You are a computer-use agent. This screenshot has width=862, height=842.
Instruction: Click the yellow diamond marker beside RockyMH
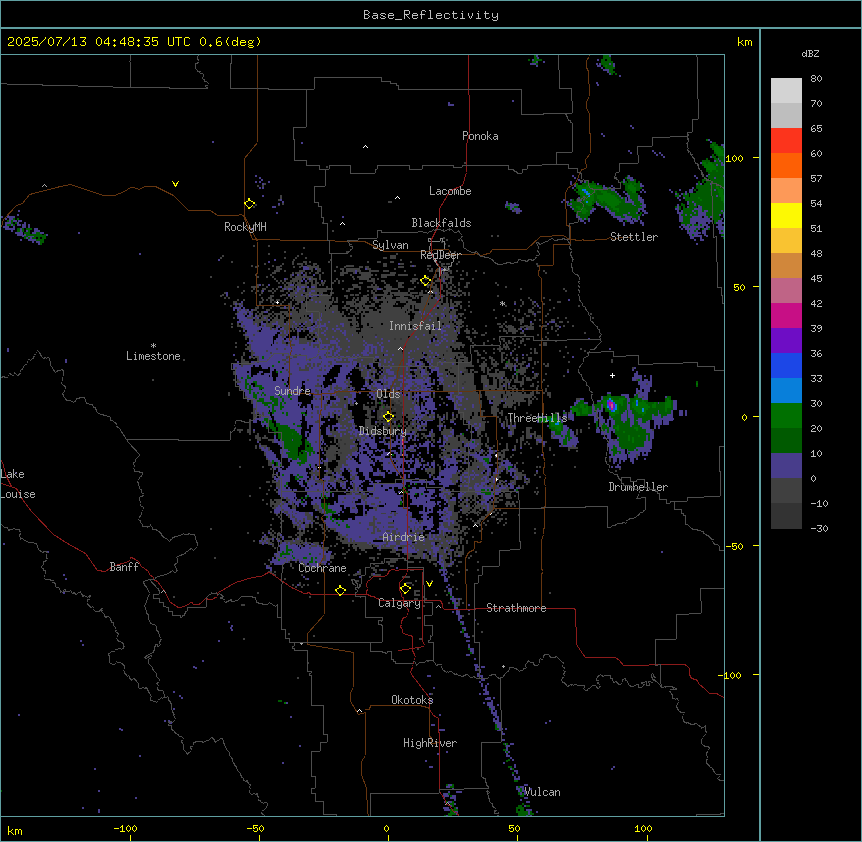tap(250, 204)
